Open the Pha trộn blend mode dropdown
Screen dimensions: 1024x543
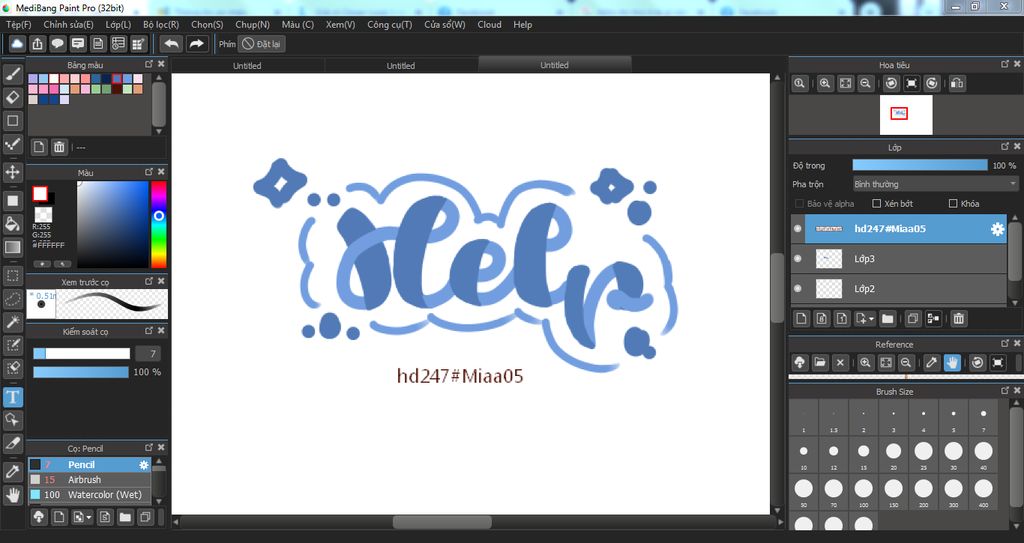[936, 184]
